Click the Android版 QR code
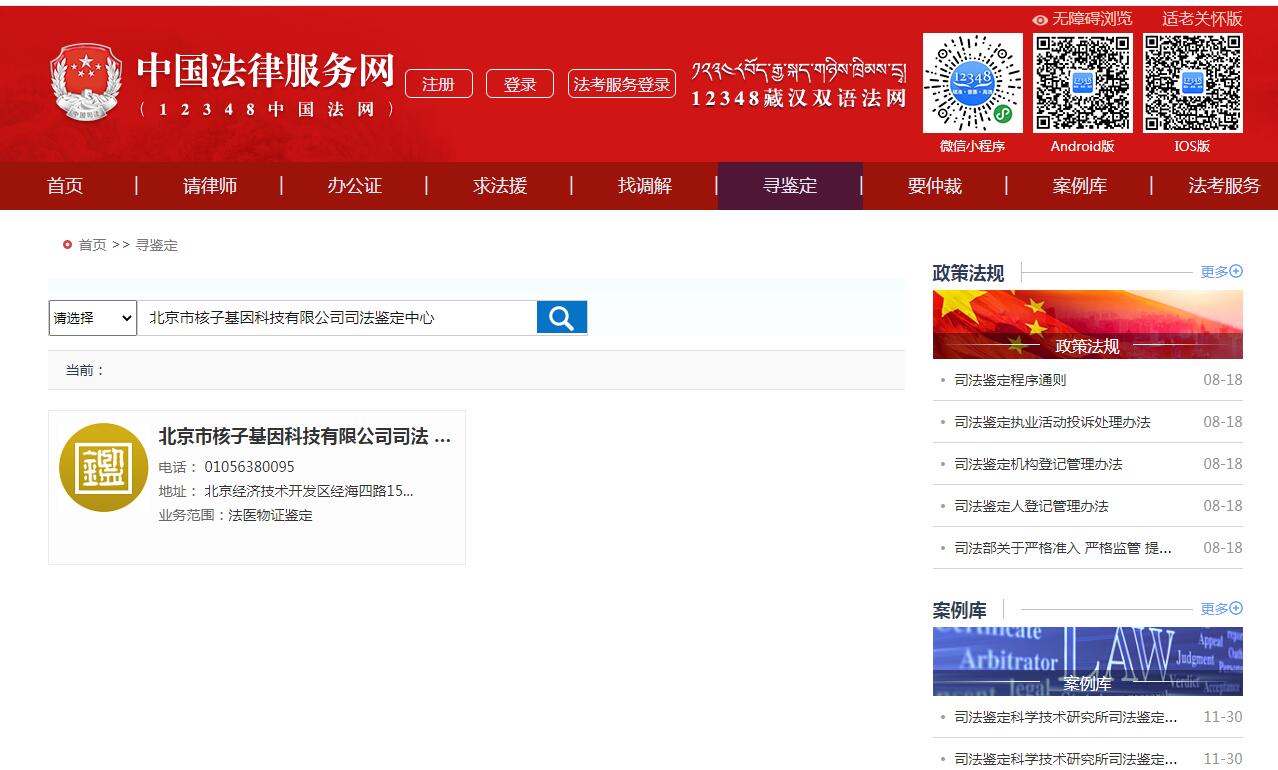This screenshot has height=770, width=1278. point(1082,83)
